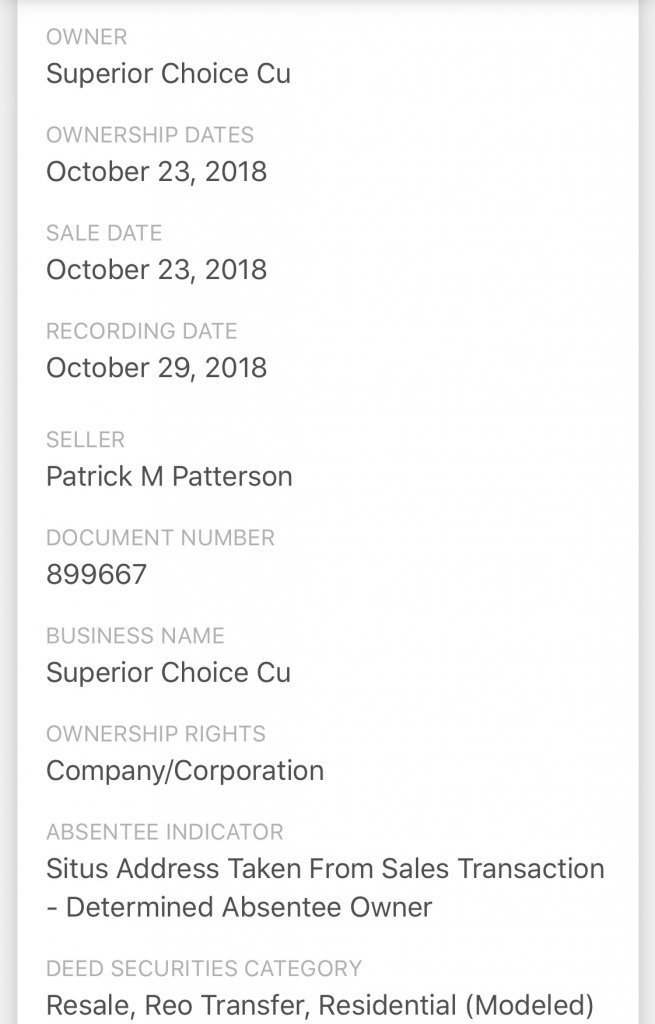Image resolution: width=655 pixels, height=1024 pixels.
Task: Tap the sale date value October 23, 2018
Action: [x=156, y=270]
